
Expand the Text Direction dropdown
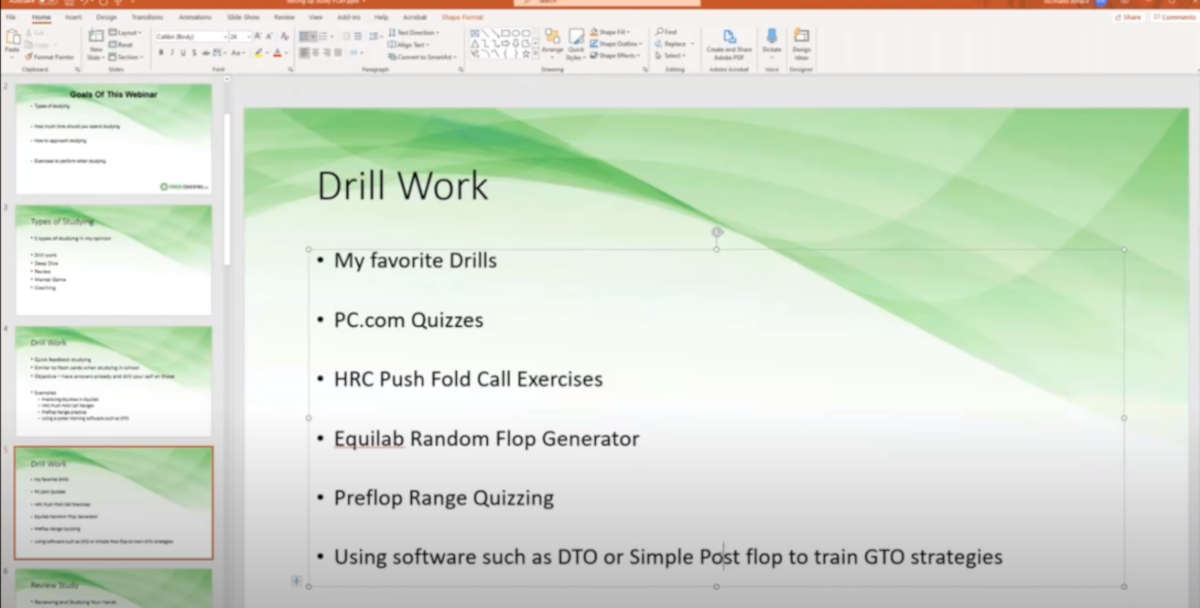point(412,32)
